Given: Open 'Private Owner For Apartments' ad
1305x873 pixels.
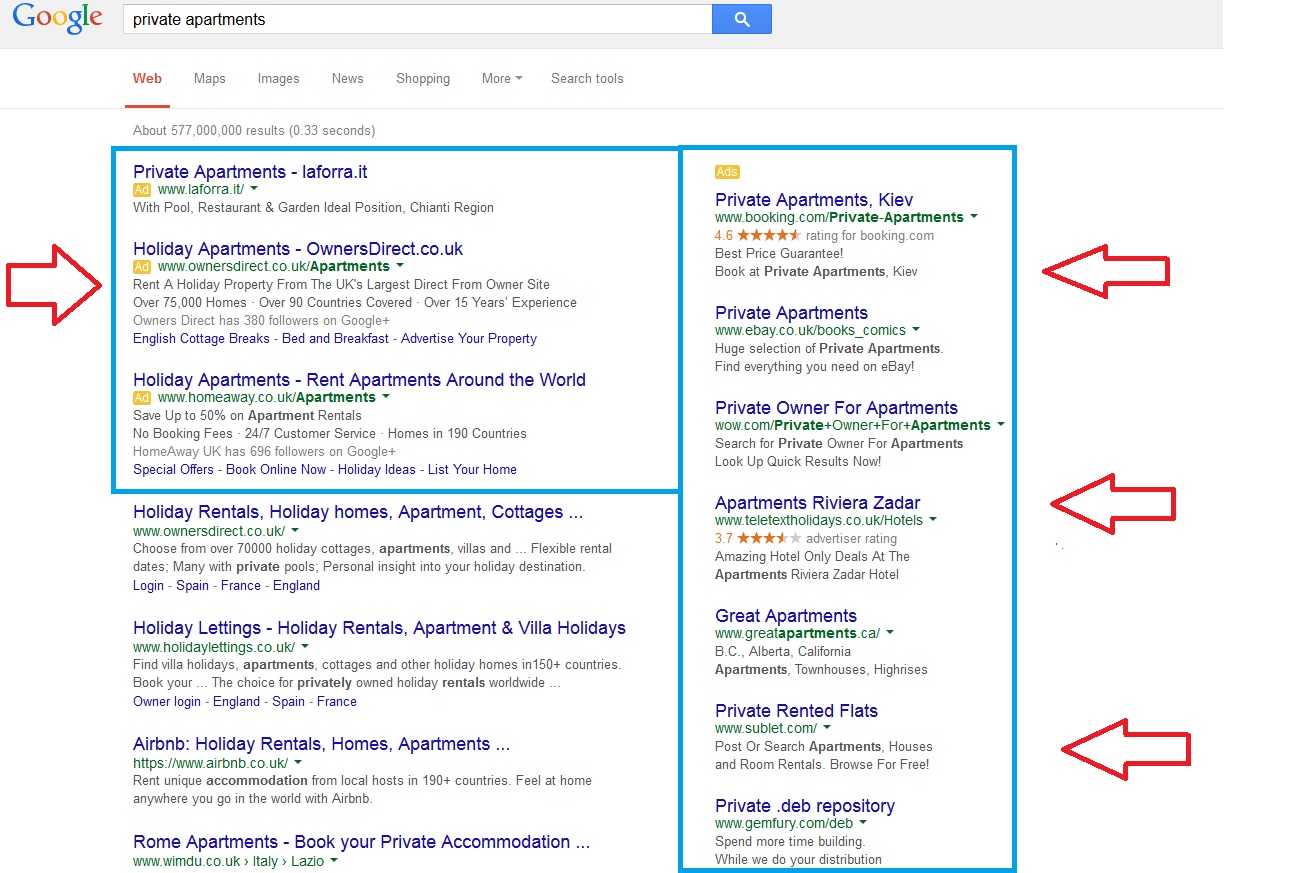Looking at the screenshot, I should (836, 407).
